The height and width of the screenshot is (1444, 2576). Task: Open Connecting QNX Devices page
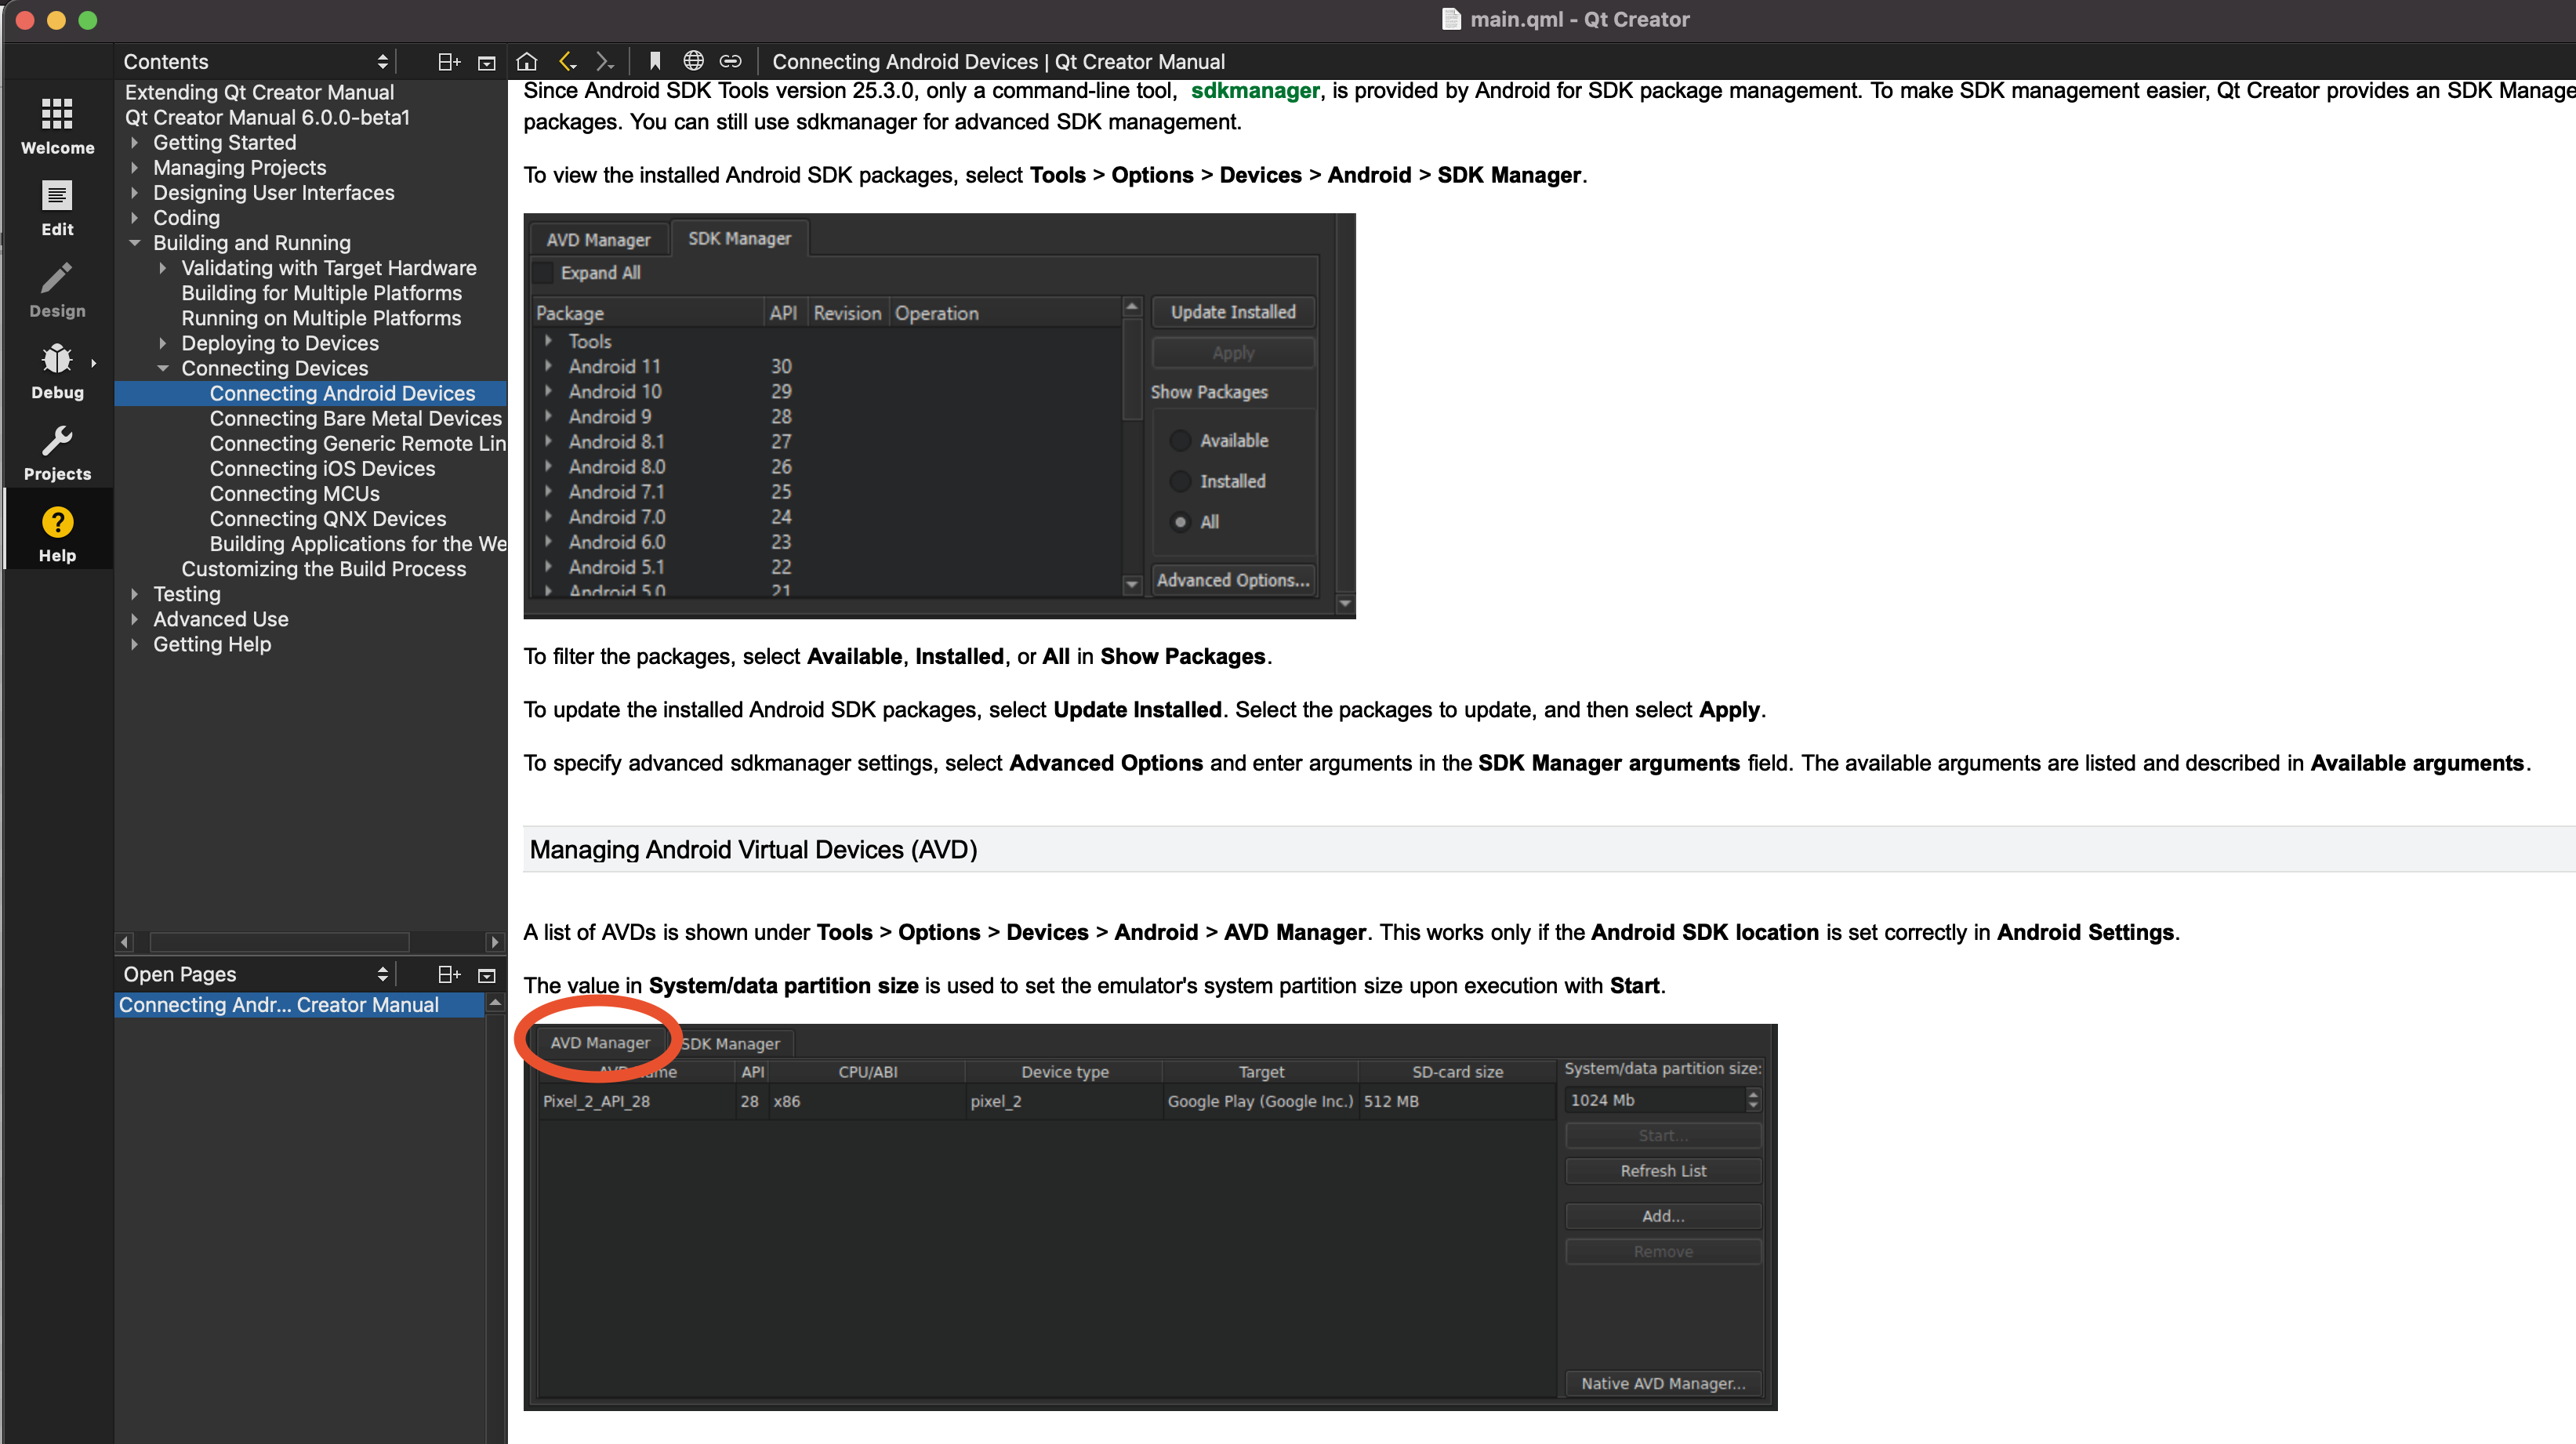[x=327, y=518]
